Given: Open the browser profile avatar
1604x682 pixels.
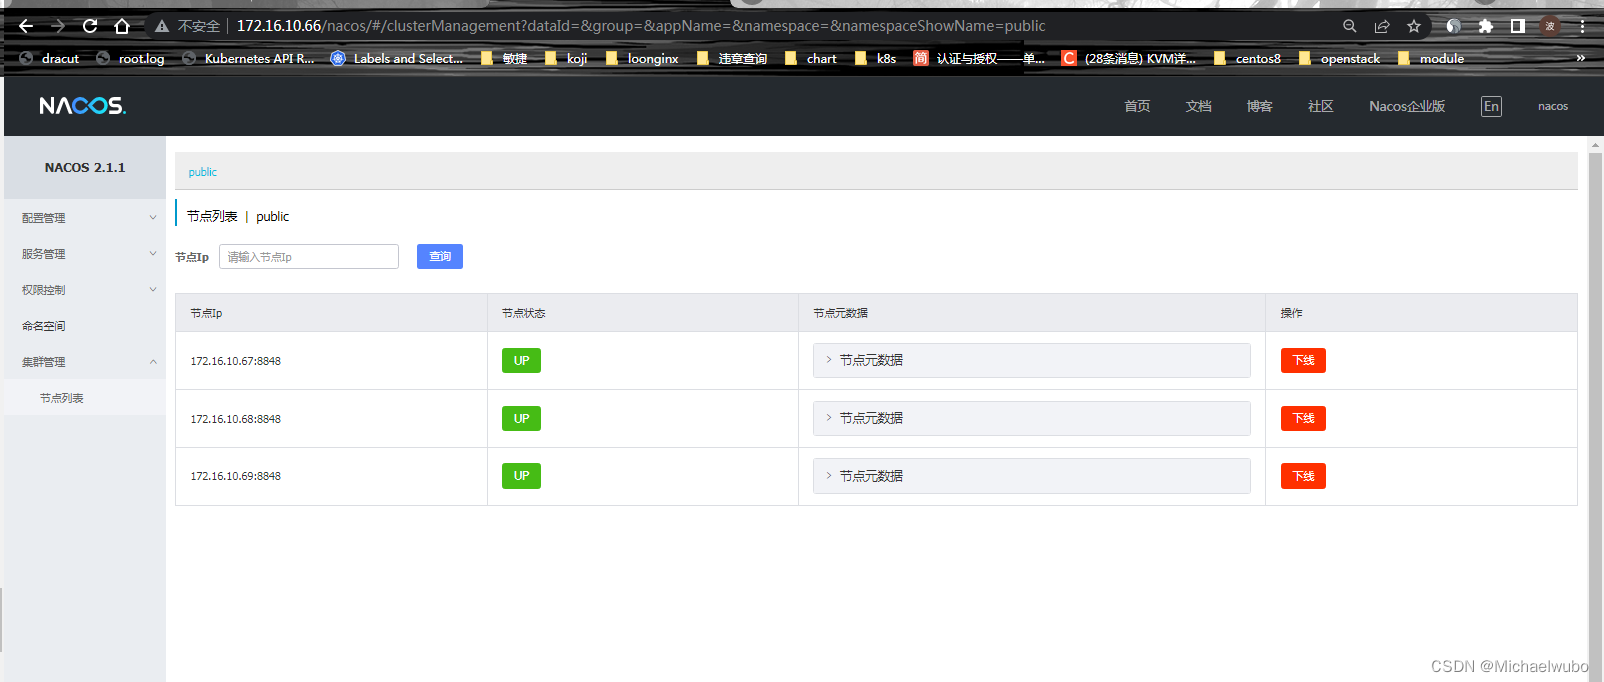Looking at the screenshot, I should pyautogui.click(x=1550, y=26).
